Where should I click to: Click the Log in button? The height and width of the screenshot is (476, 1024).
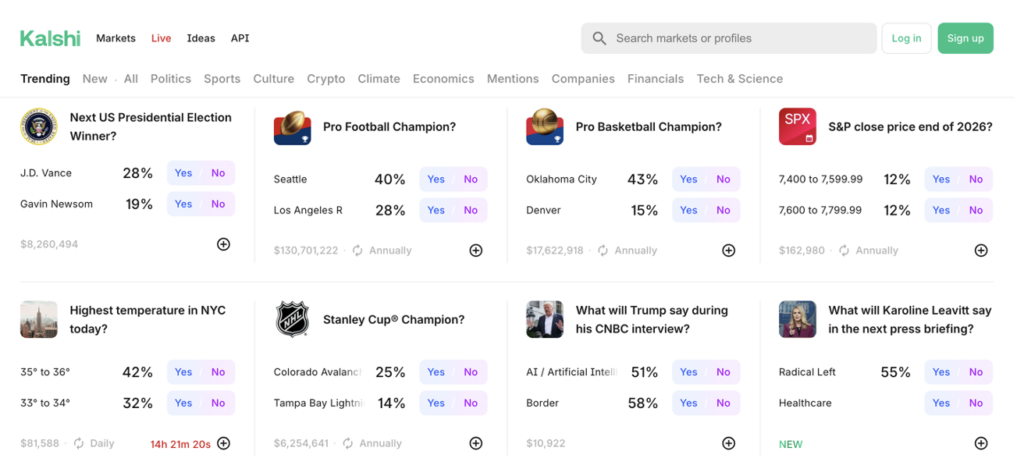tap(906, 38)
